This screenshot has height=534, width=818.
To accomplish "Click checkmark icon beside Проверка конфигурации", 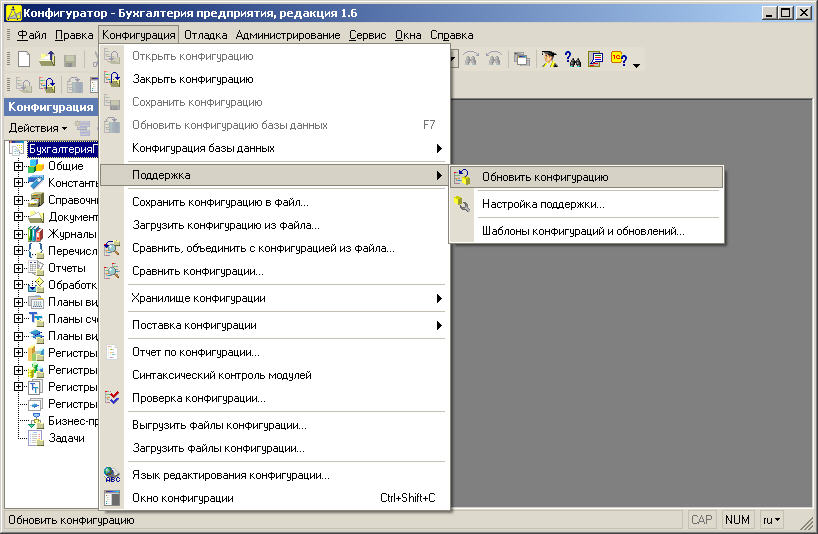I will click(x=112, y=398).
